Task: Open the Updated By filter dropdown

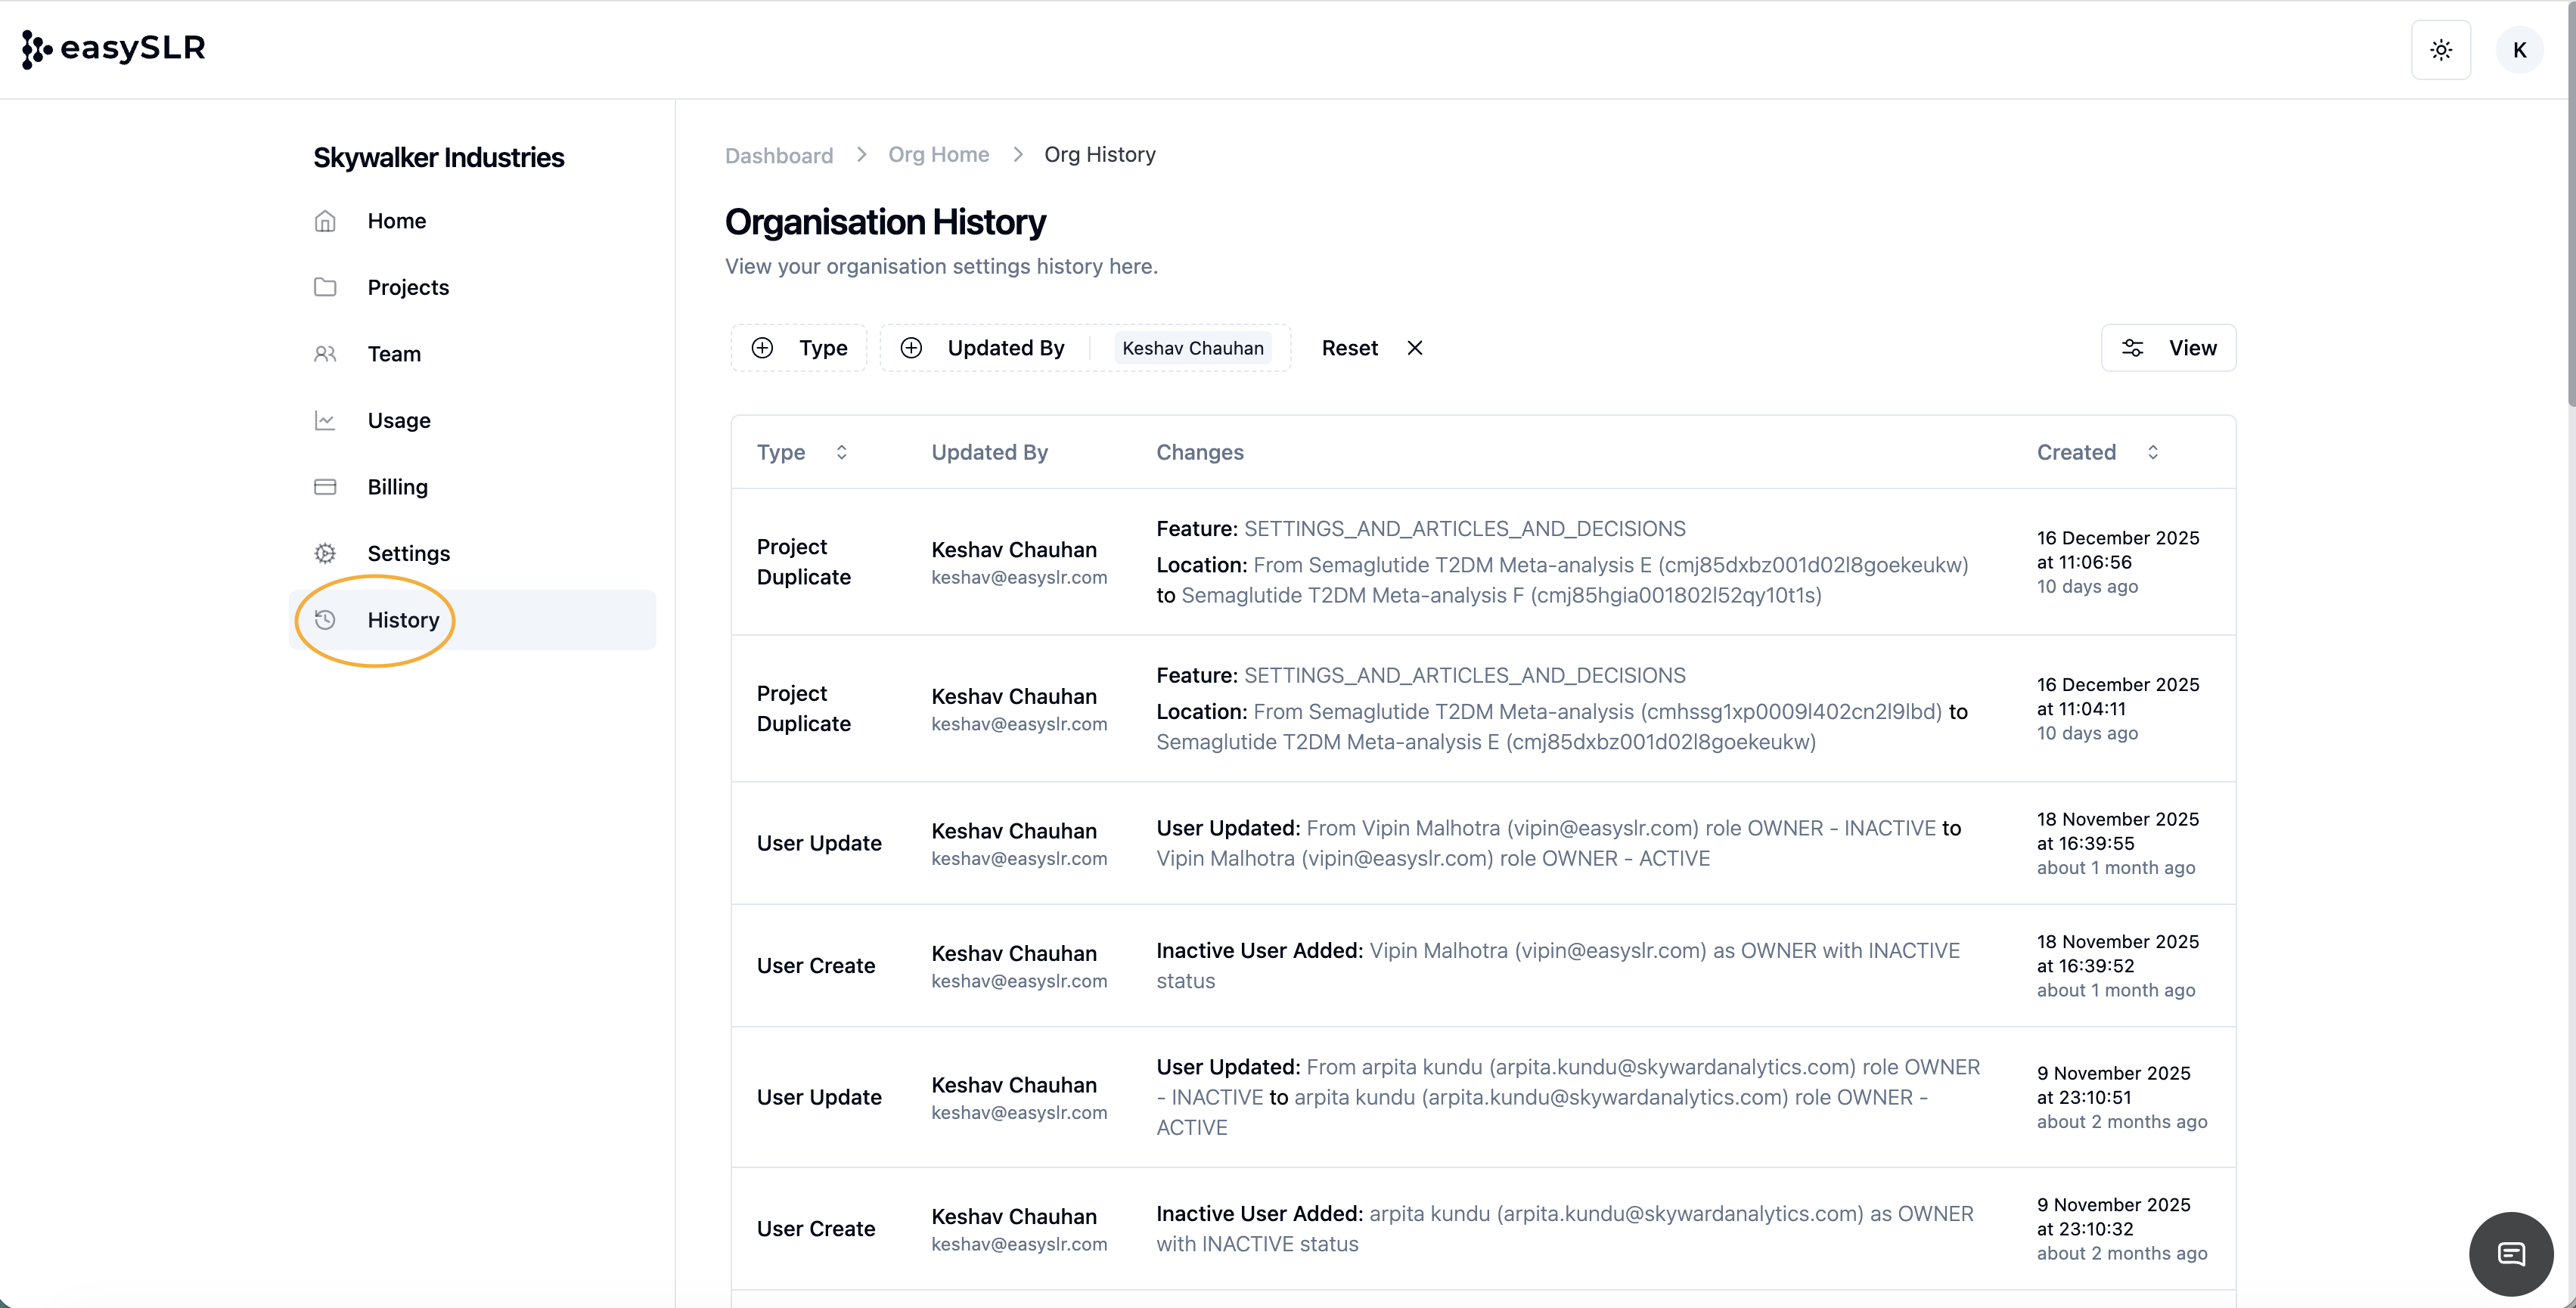Action: point(986,348)
